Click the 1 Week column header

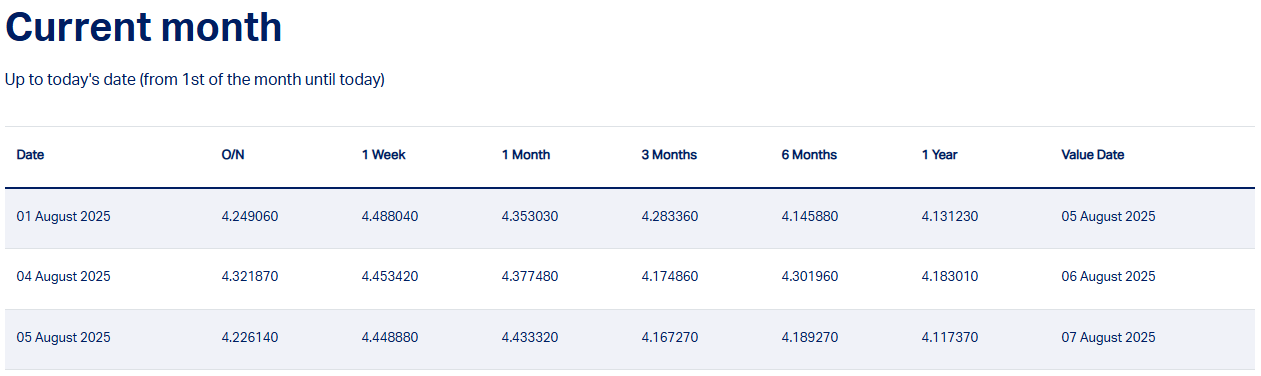(384, 155)
